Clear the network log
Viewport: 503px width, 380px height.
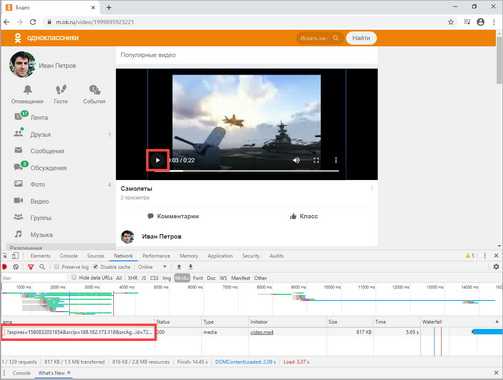pos(16,267)
